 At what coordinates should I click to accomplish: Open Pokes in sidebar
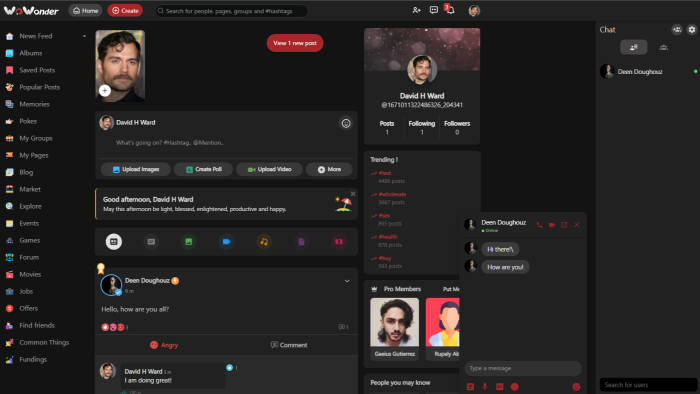(28, 121)
